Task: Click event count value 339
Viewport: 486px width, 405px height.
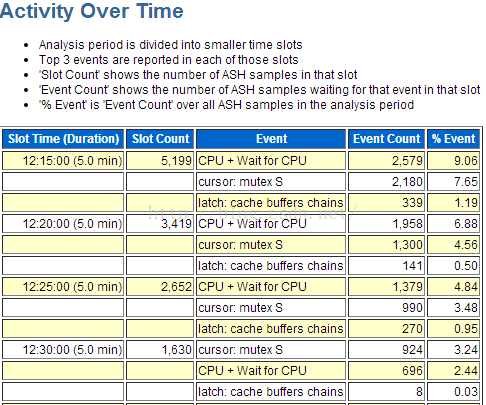Action: pos(412,203)
